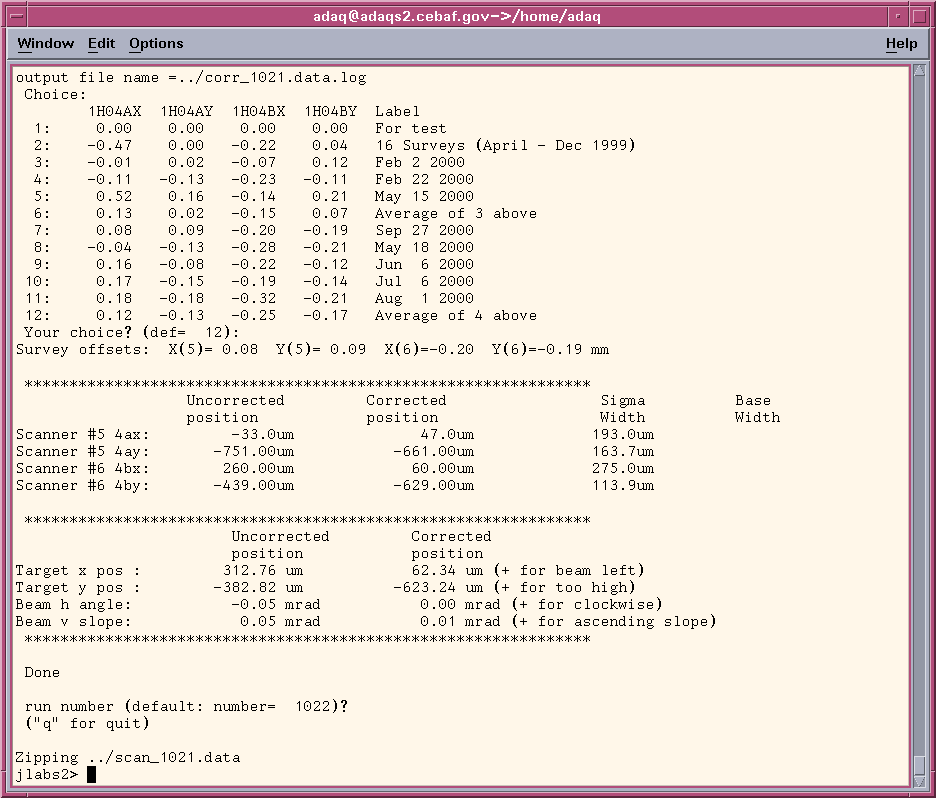The image size is (936, 798).
Task: Click the 'Scanner #5 4ay:' row label
Action: (82, 452)
